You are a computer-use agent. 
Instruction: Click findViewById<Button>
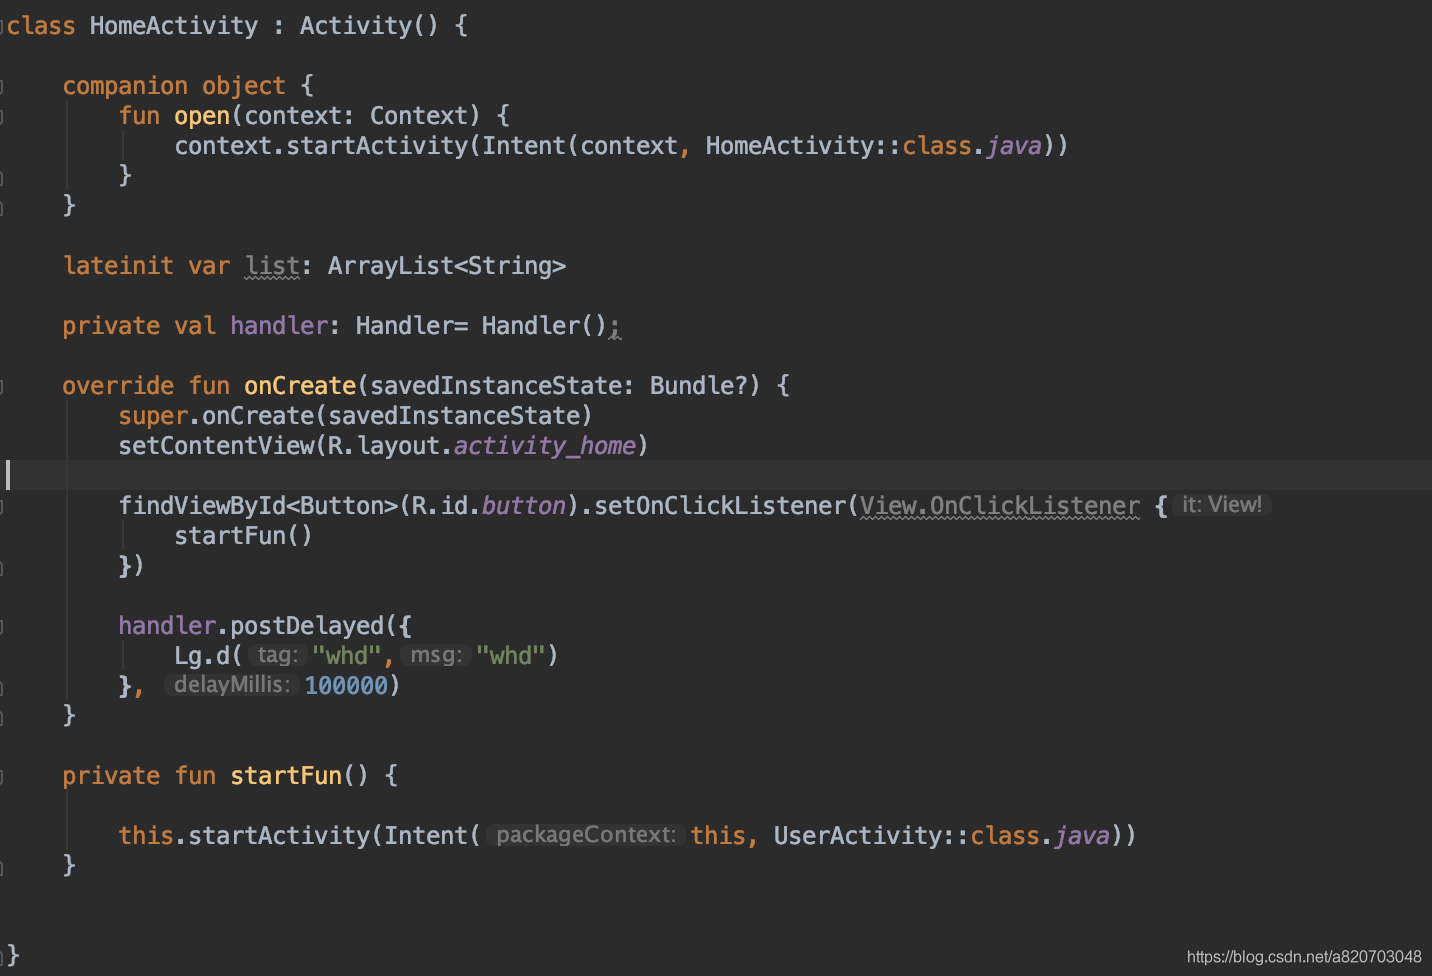(x=258, y=506)
